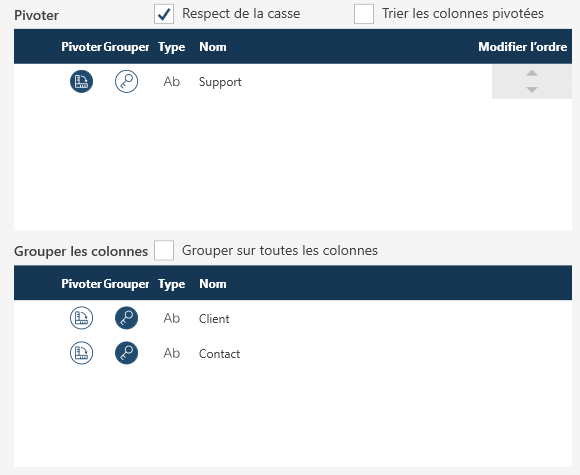Select the Contact row name

coord(219,354)
